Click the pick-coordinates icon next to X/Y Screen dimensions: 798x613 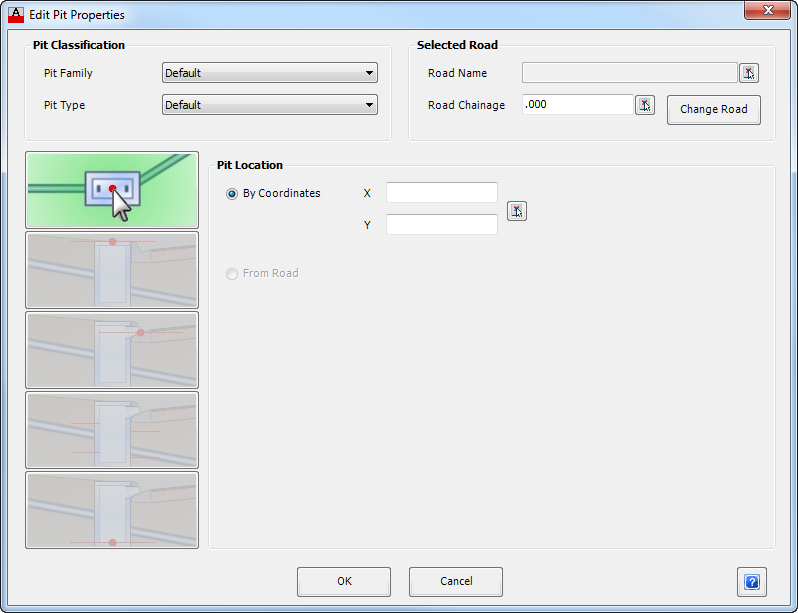(x=517, y=211)
